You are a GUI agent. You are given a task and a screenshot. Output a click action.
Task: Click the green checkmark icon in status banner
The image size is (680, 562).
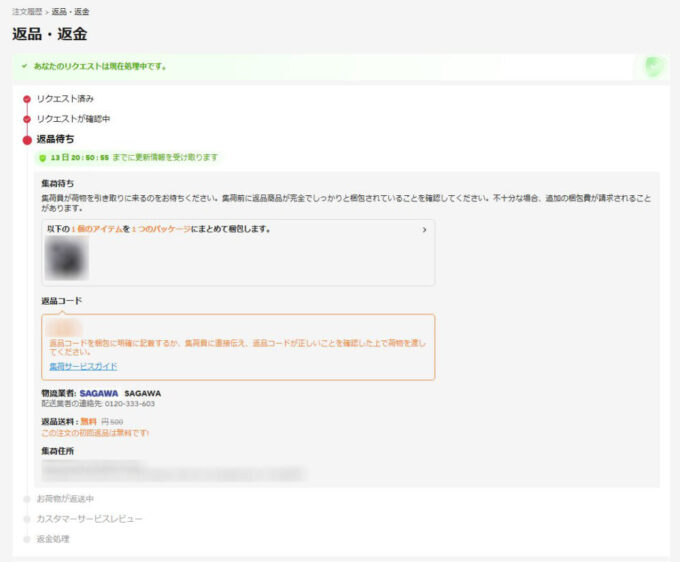pyautogui.click(x=25, y=66)
